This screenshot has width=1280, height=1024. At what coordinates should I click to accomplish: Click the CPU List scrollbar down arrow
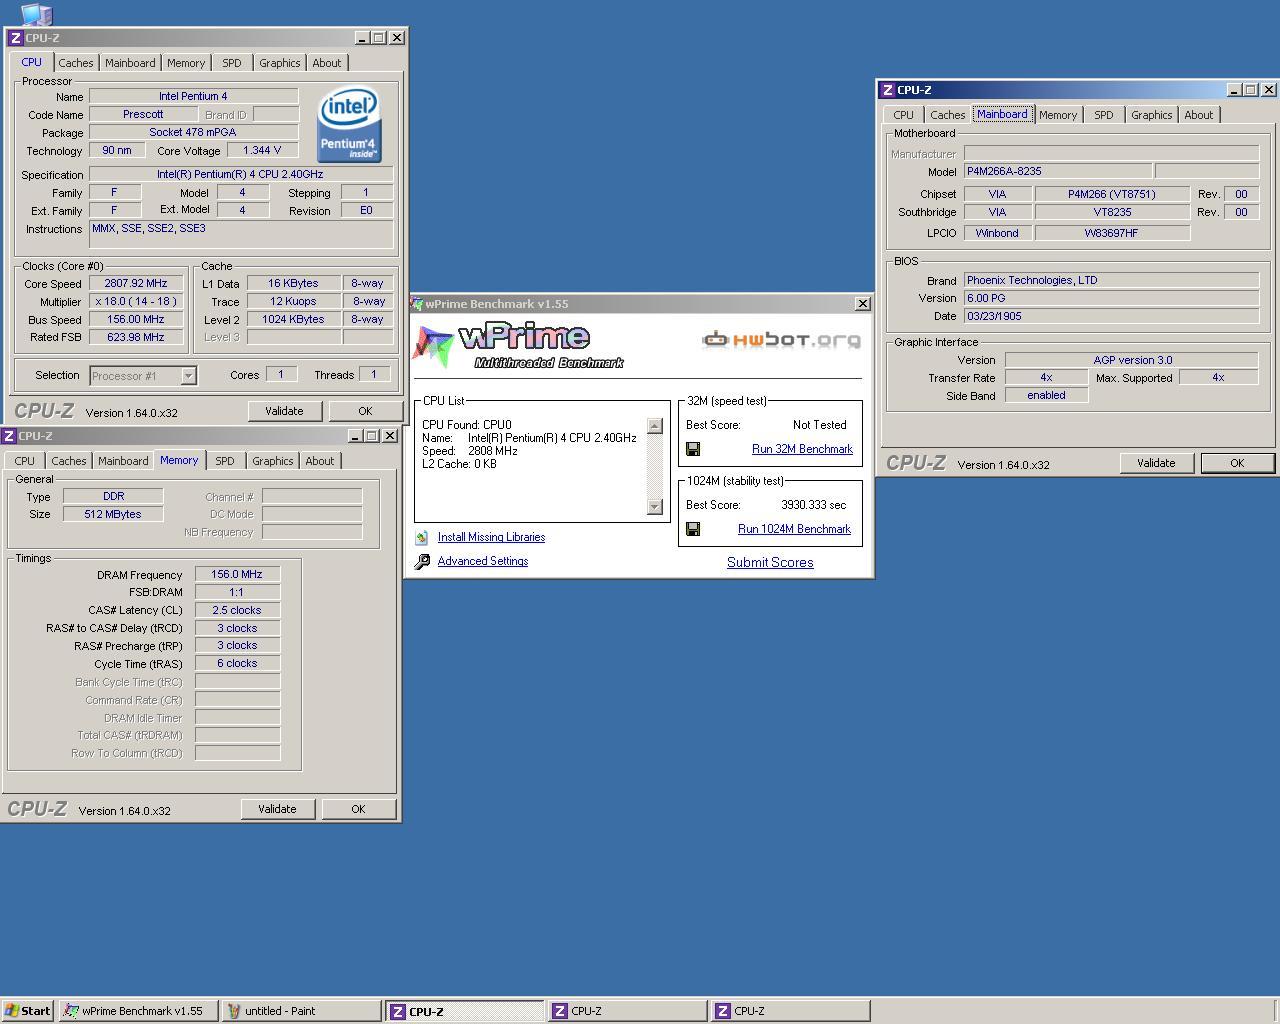tap(655, 507)
